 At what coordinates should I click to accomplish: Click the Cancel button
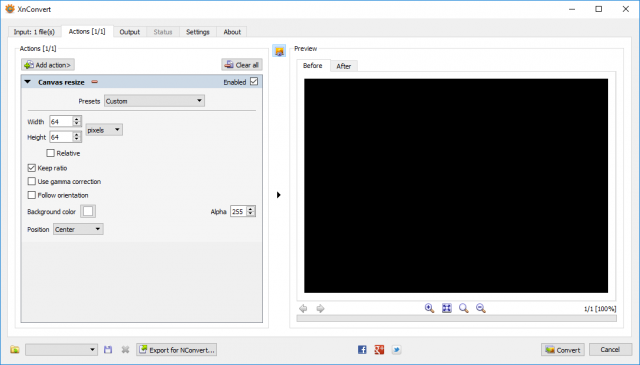610,349
